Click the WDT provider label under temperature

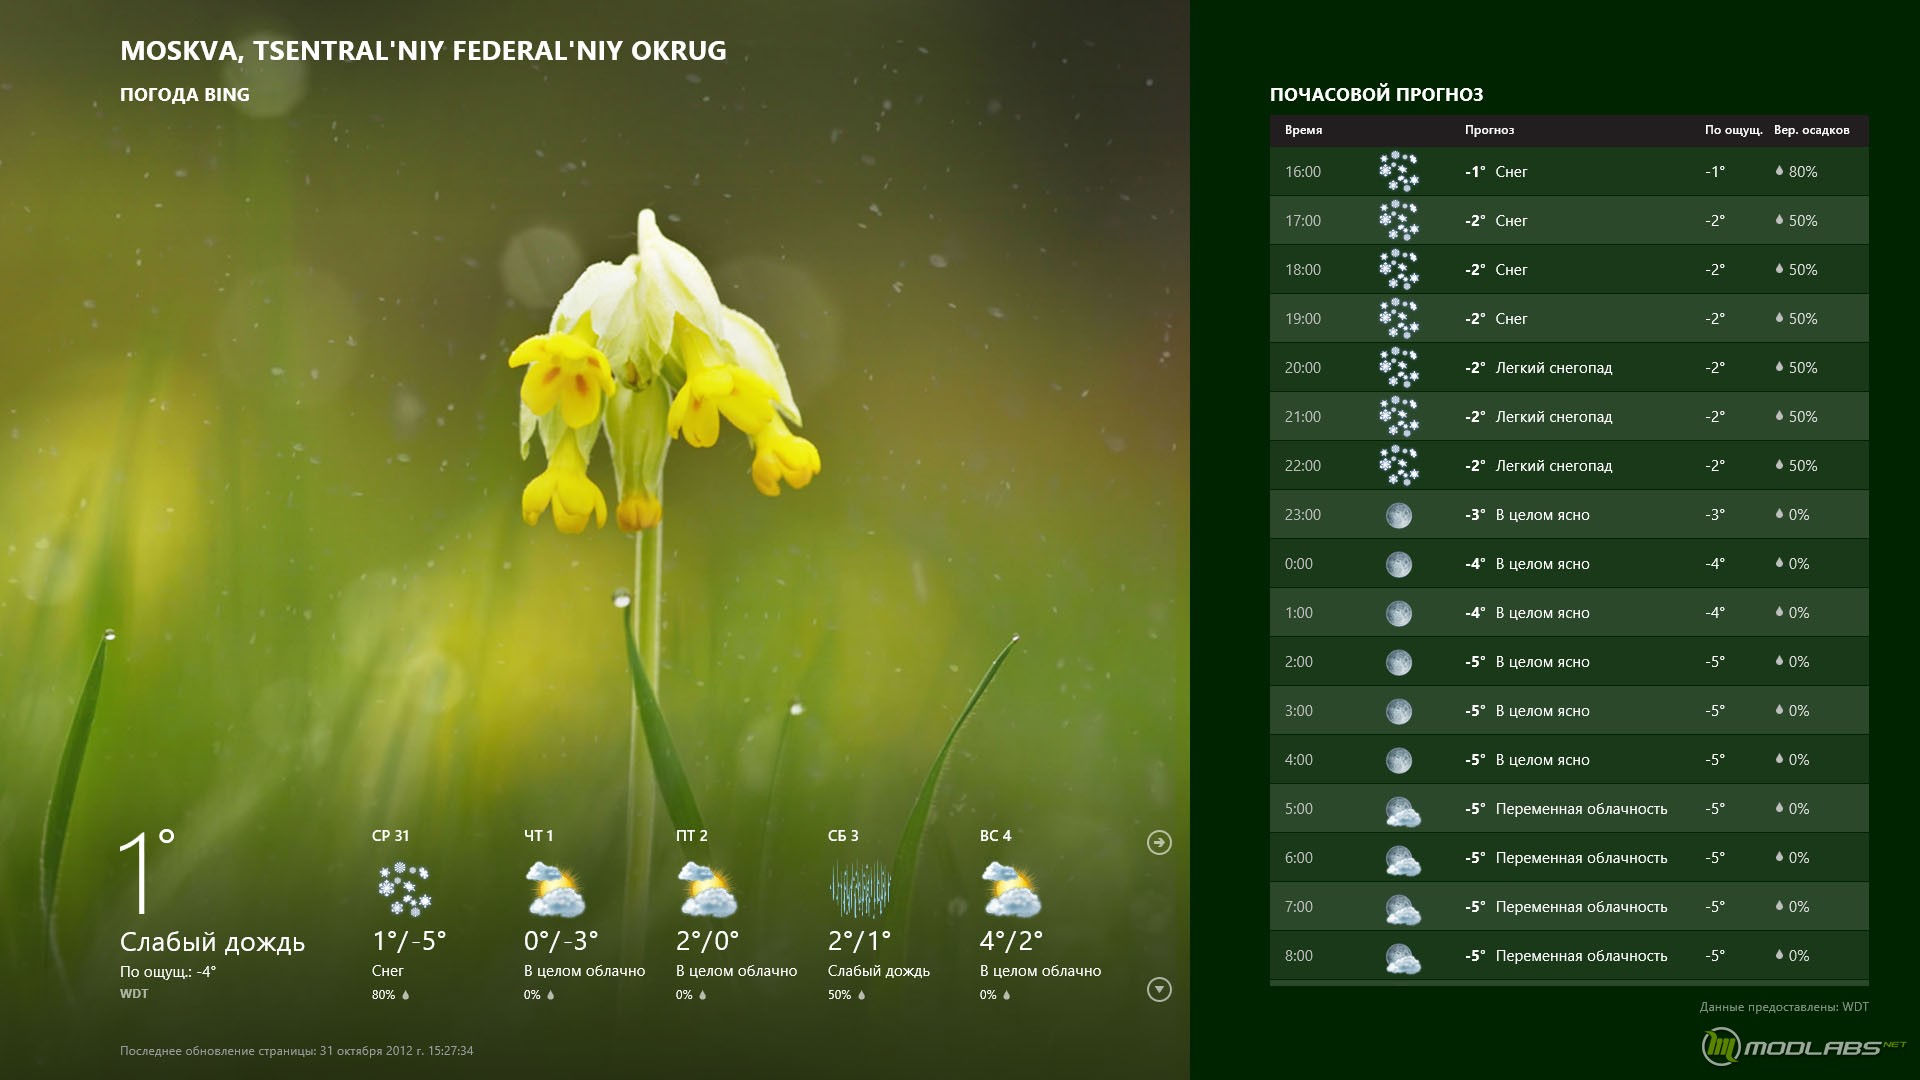134,994
